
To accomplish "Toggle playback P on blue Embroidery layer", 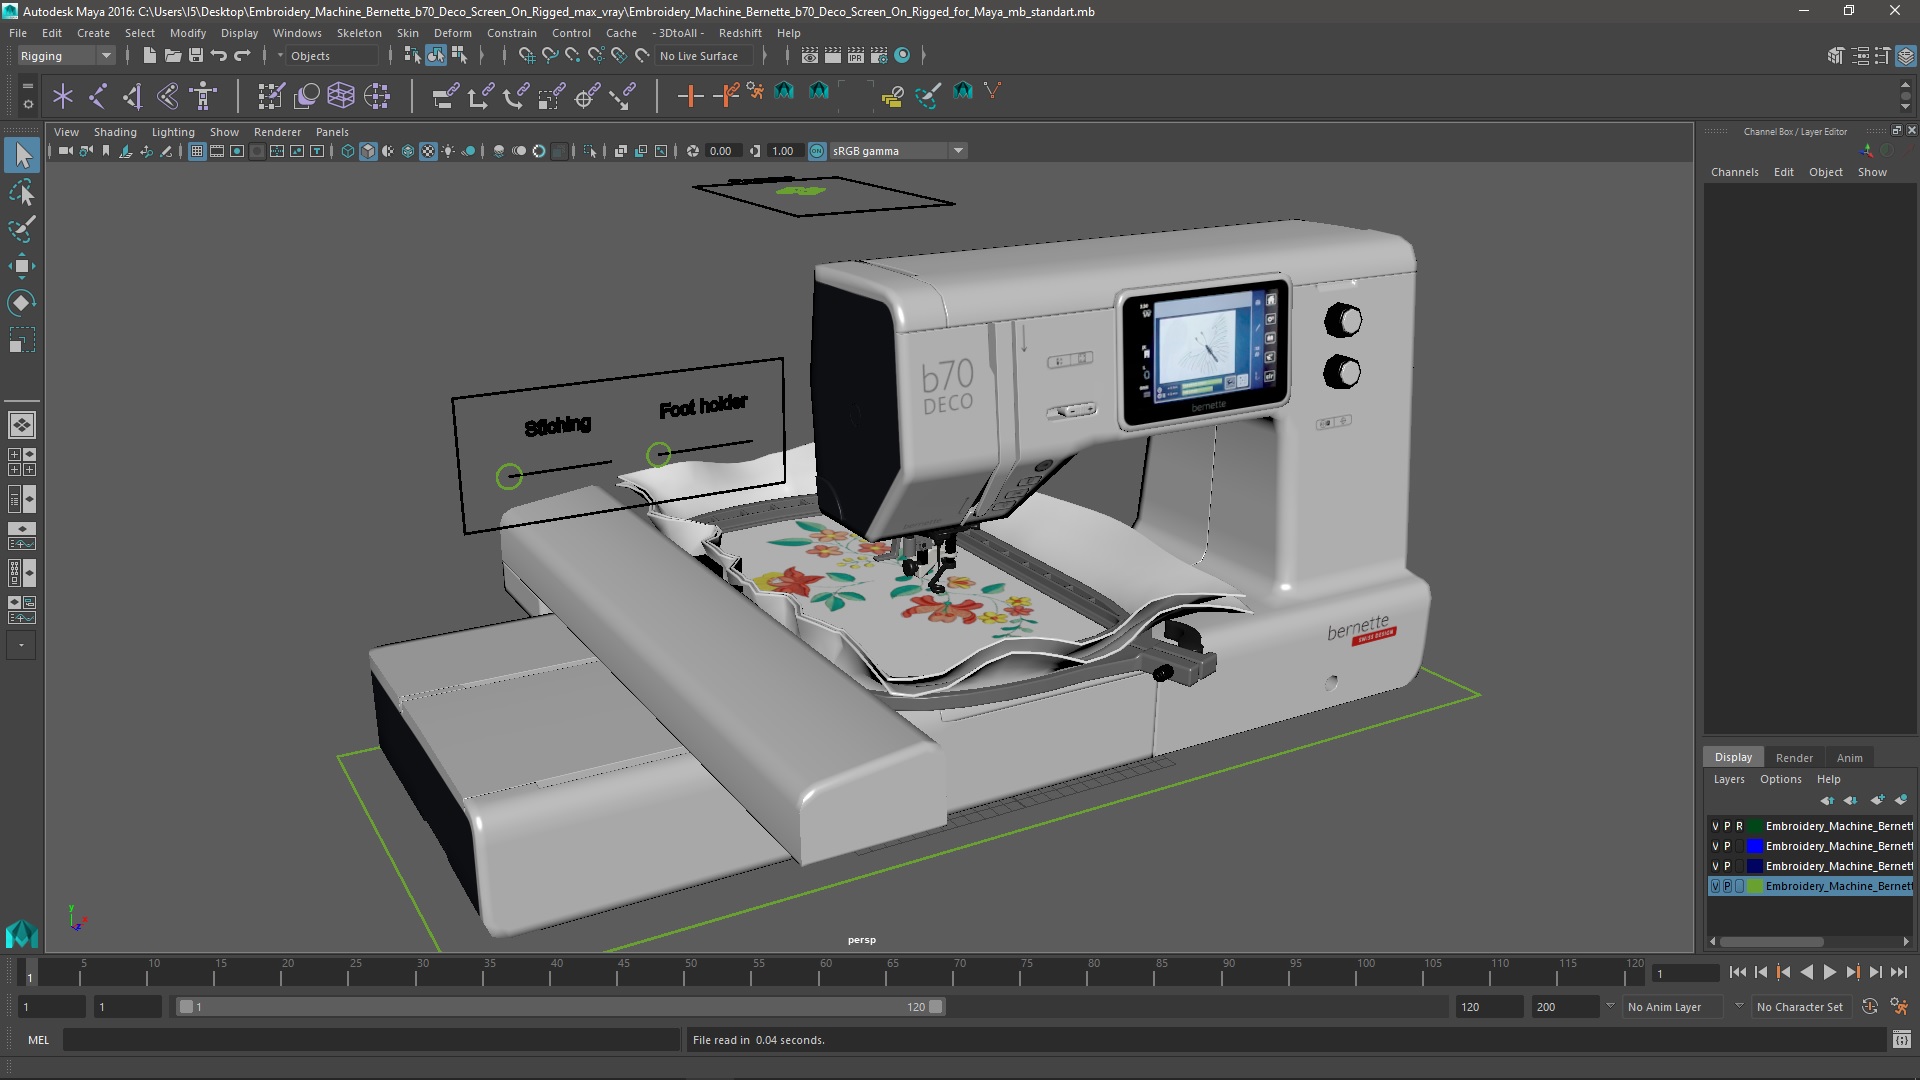I will click(x=1727, y=846).
